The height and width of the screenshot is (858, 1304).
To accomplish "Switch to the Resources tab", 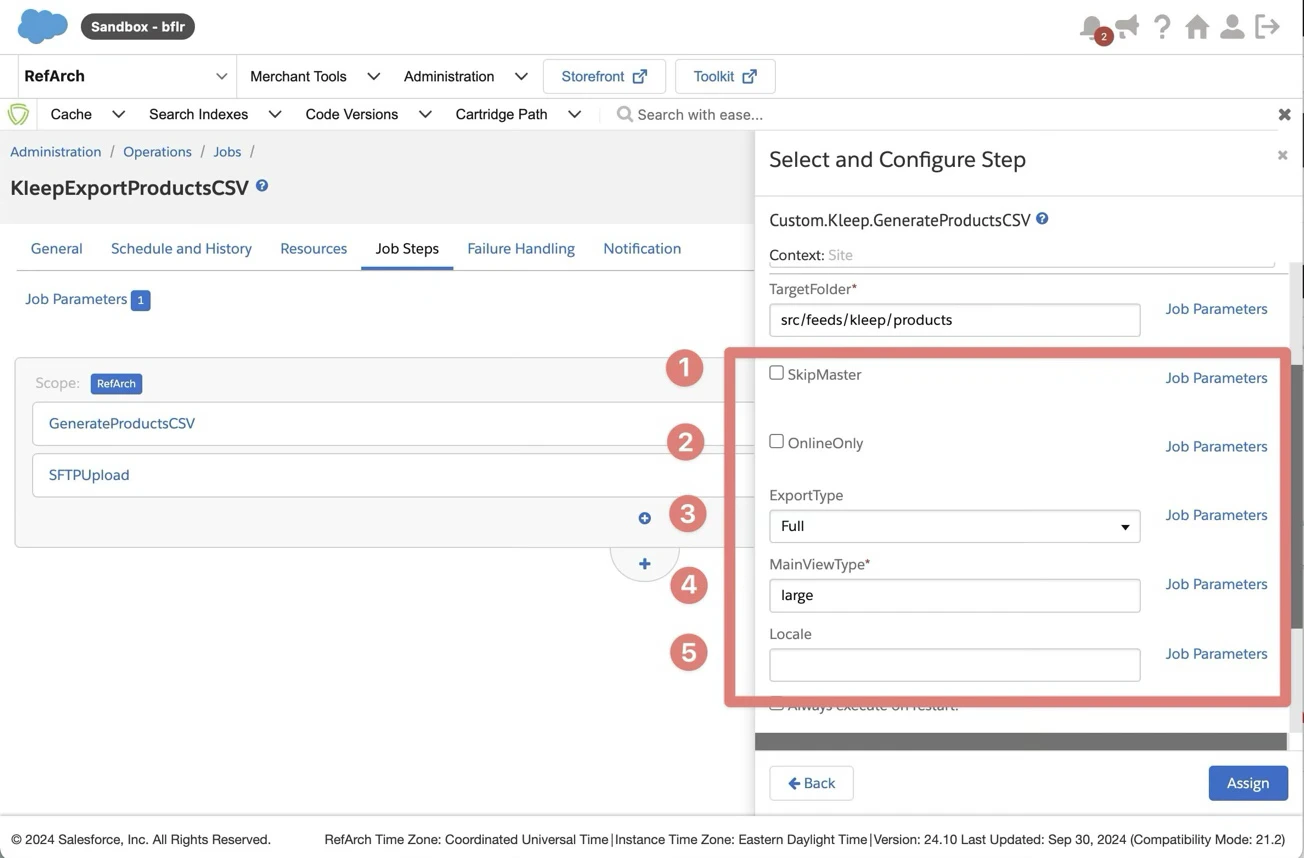I will [x=313, y=248].
